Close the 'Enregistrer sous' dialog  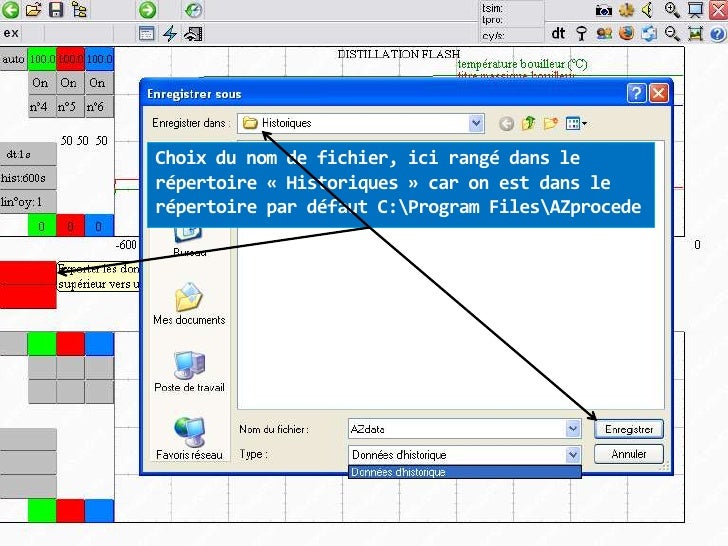coord(658,93)
